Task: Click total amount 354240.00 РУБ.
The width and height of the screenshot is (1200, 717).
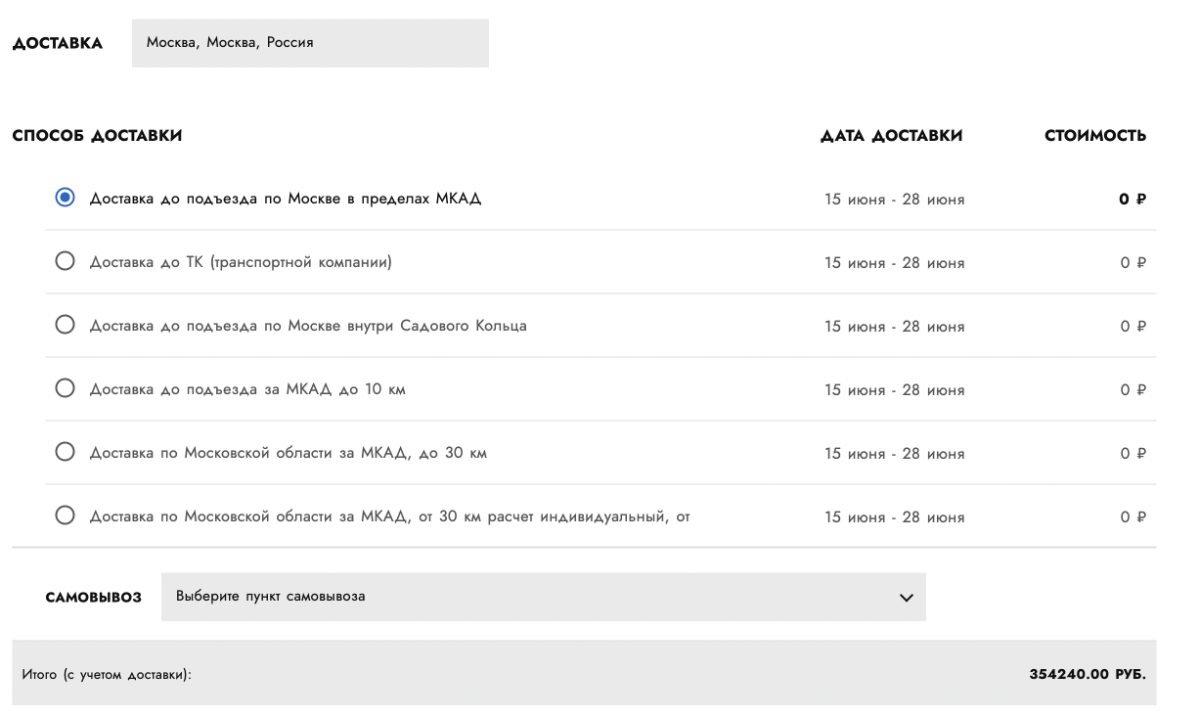Action: [1088, 673]
